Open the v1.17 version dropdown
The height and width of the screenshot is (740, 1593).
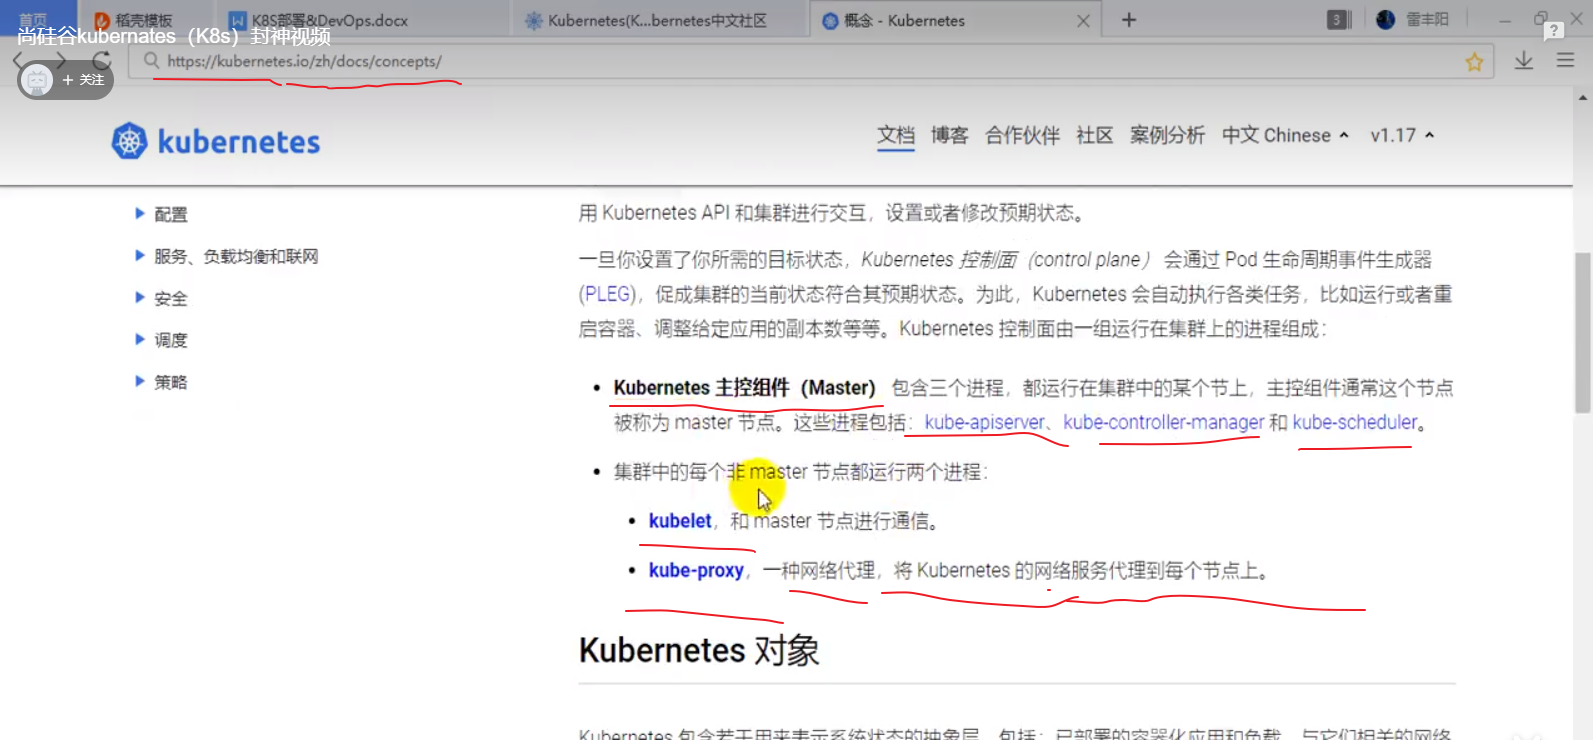pos(1402,135)
